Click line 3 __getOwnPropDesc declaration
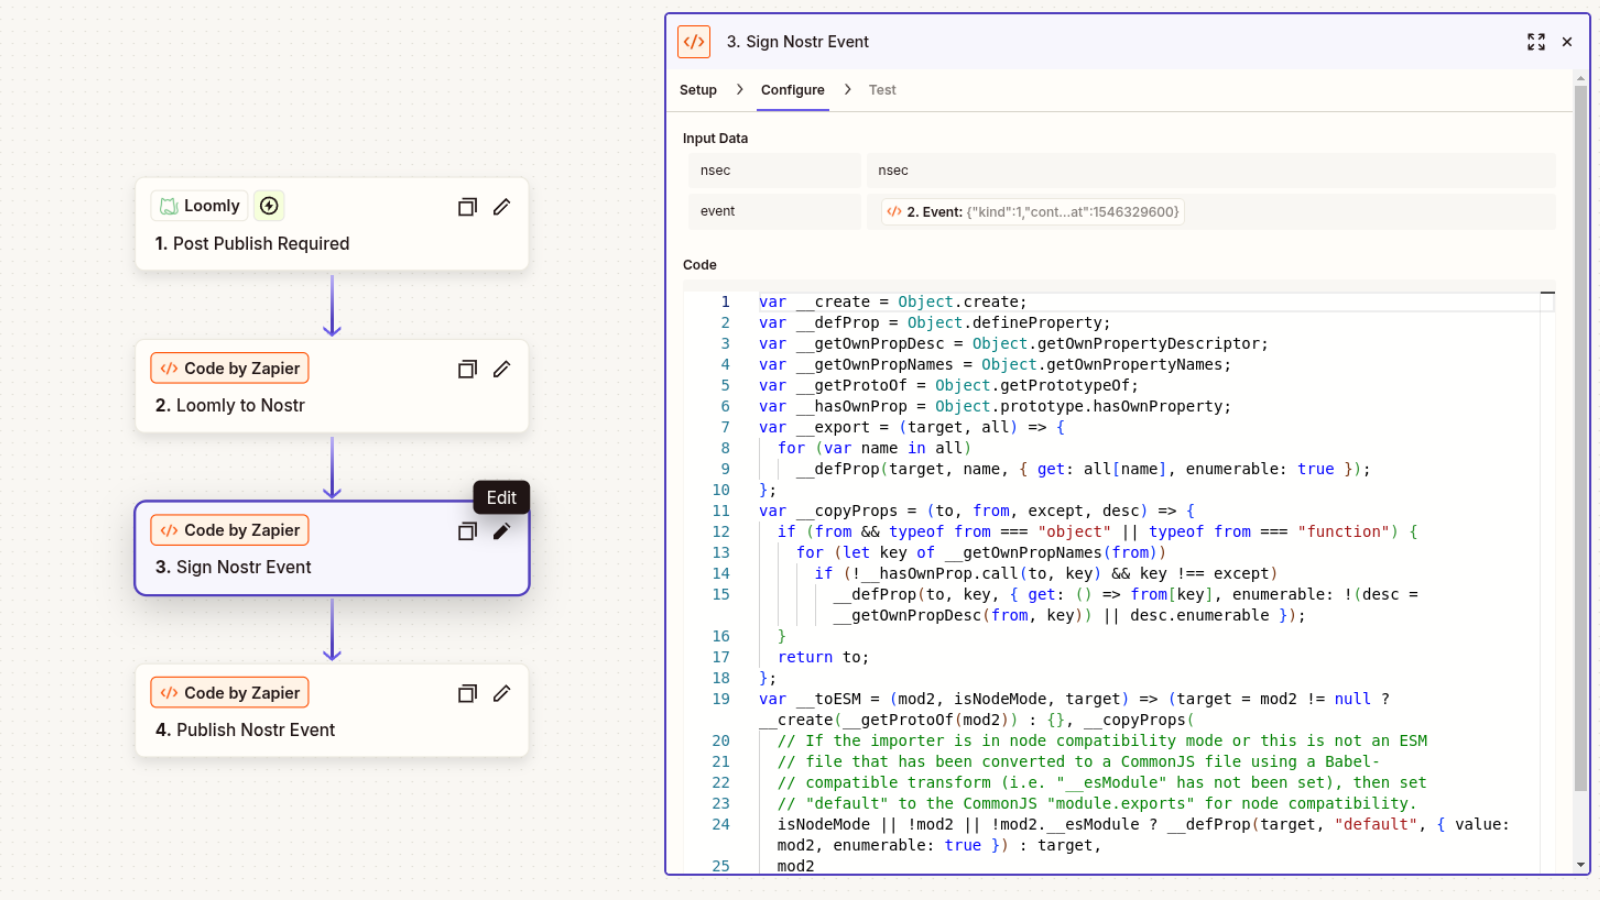 1013,344
